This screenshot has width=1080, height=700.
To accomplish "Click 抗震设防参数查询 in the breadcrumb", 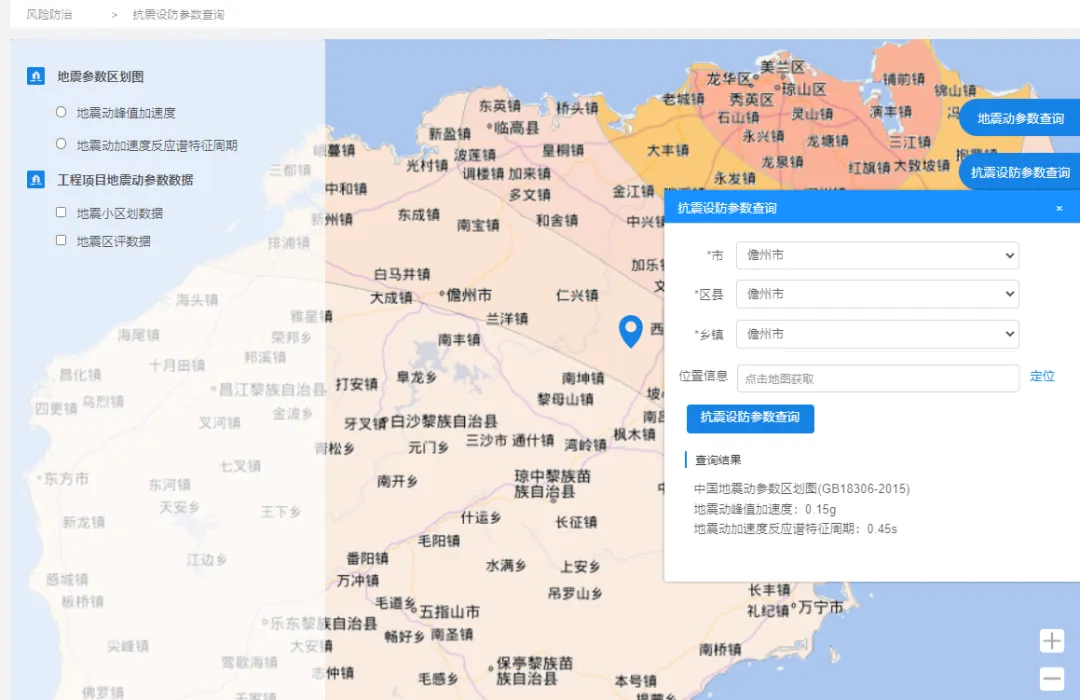I will pyautogui.click(x=178, y=15).
